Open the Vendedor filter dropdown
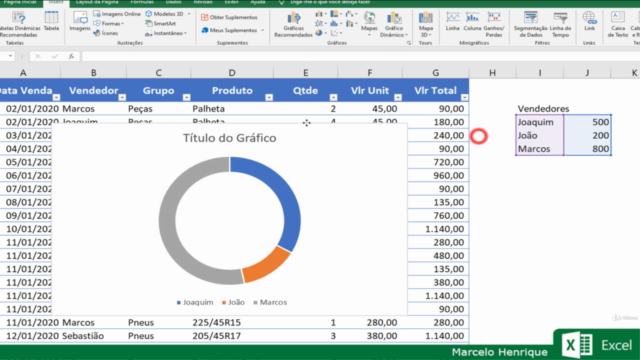Screen dimensions: 640x360 pyautogui.click(x=122, y=97)
